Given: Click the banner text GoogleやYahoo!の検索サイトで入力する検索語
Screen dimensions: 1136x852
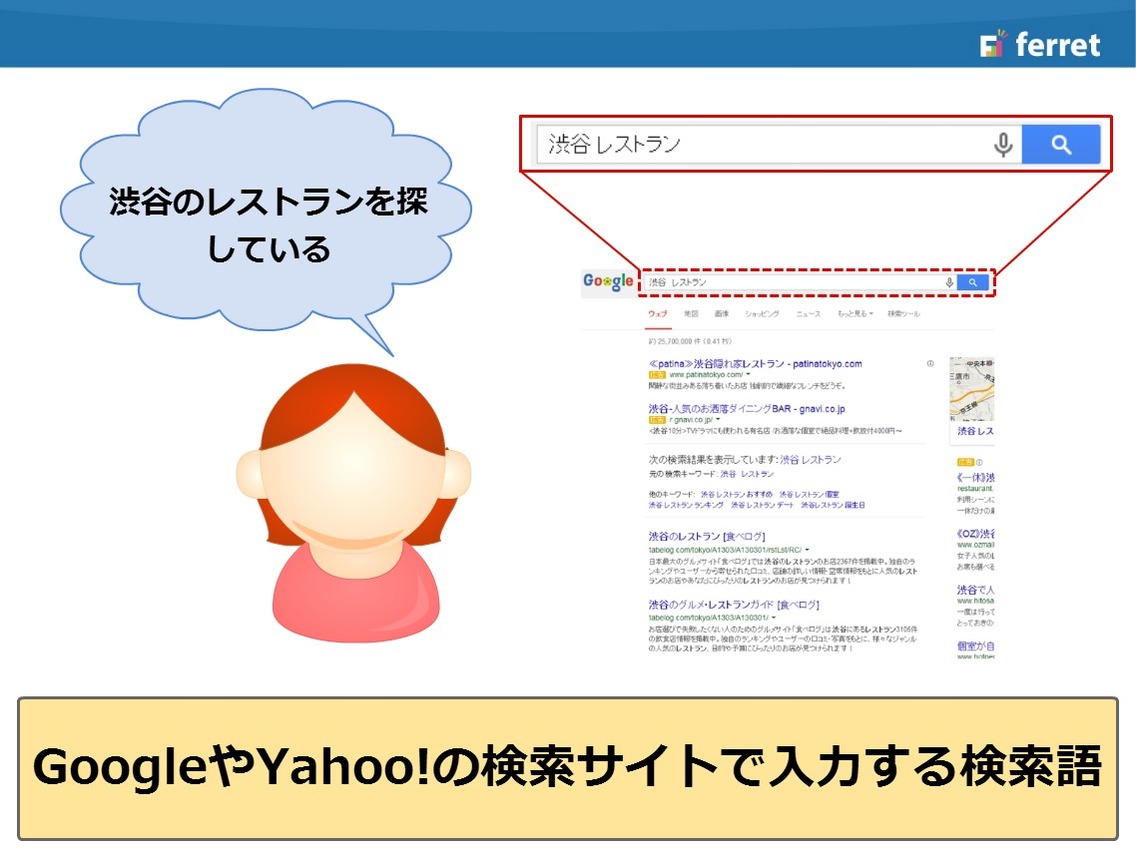Looking at the screenshot, I should 567,767.
